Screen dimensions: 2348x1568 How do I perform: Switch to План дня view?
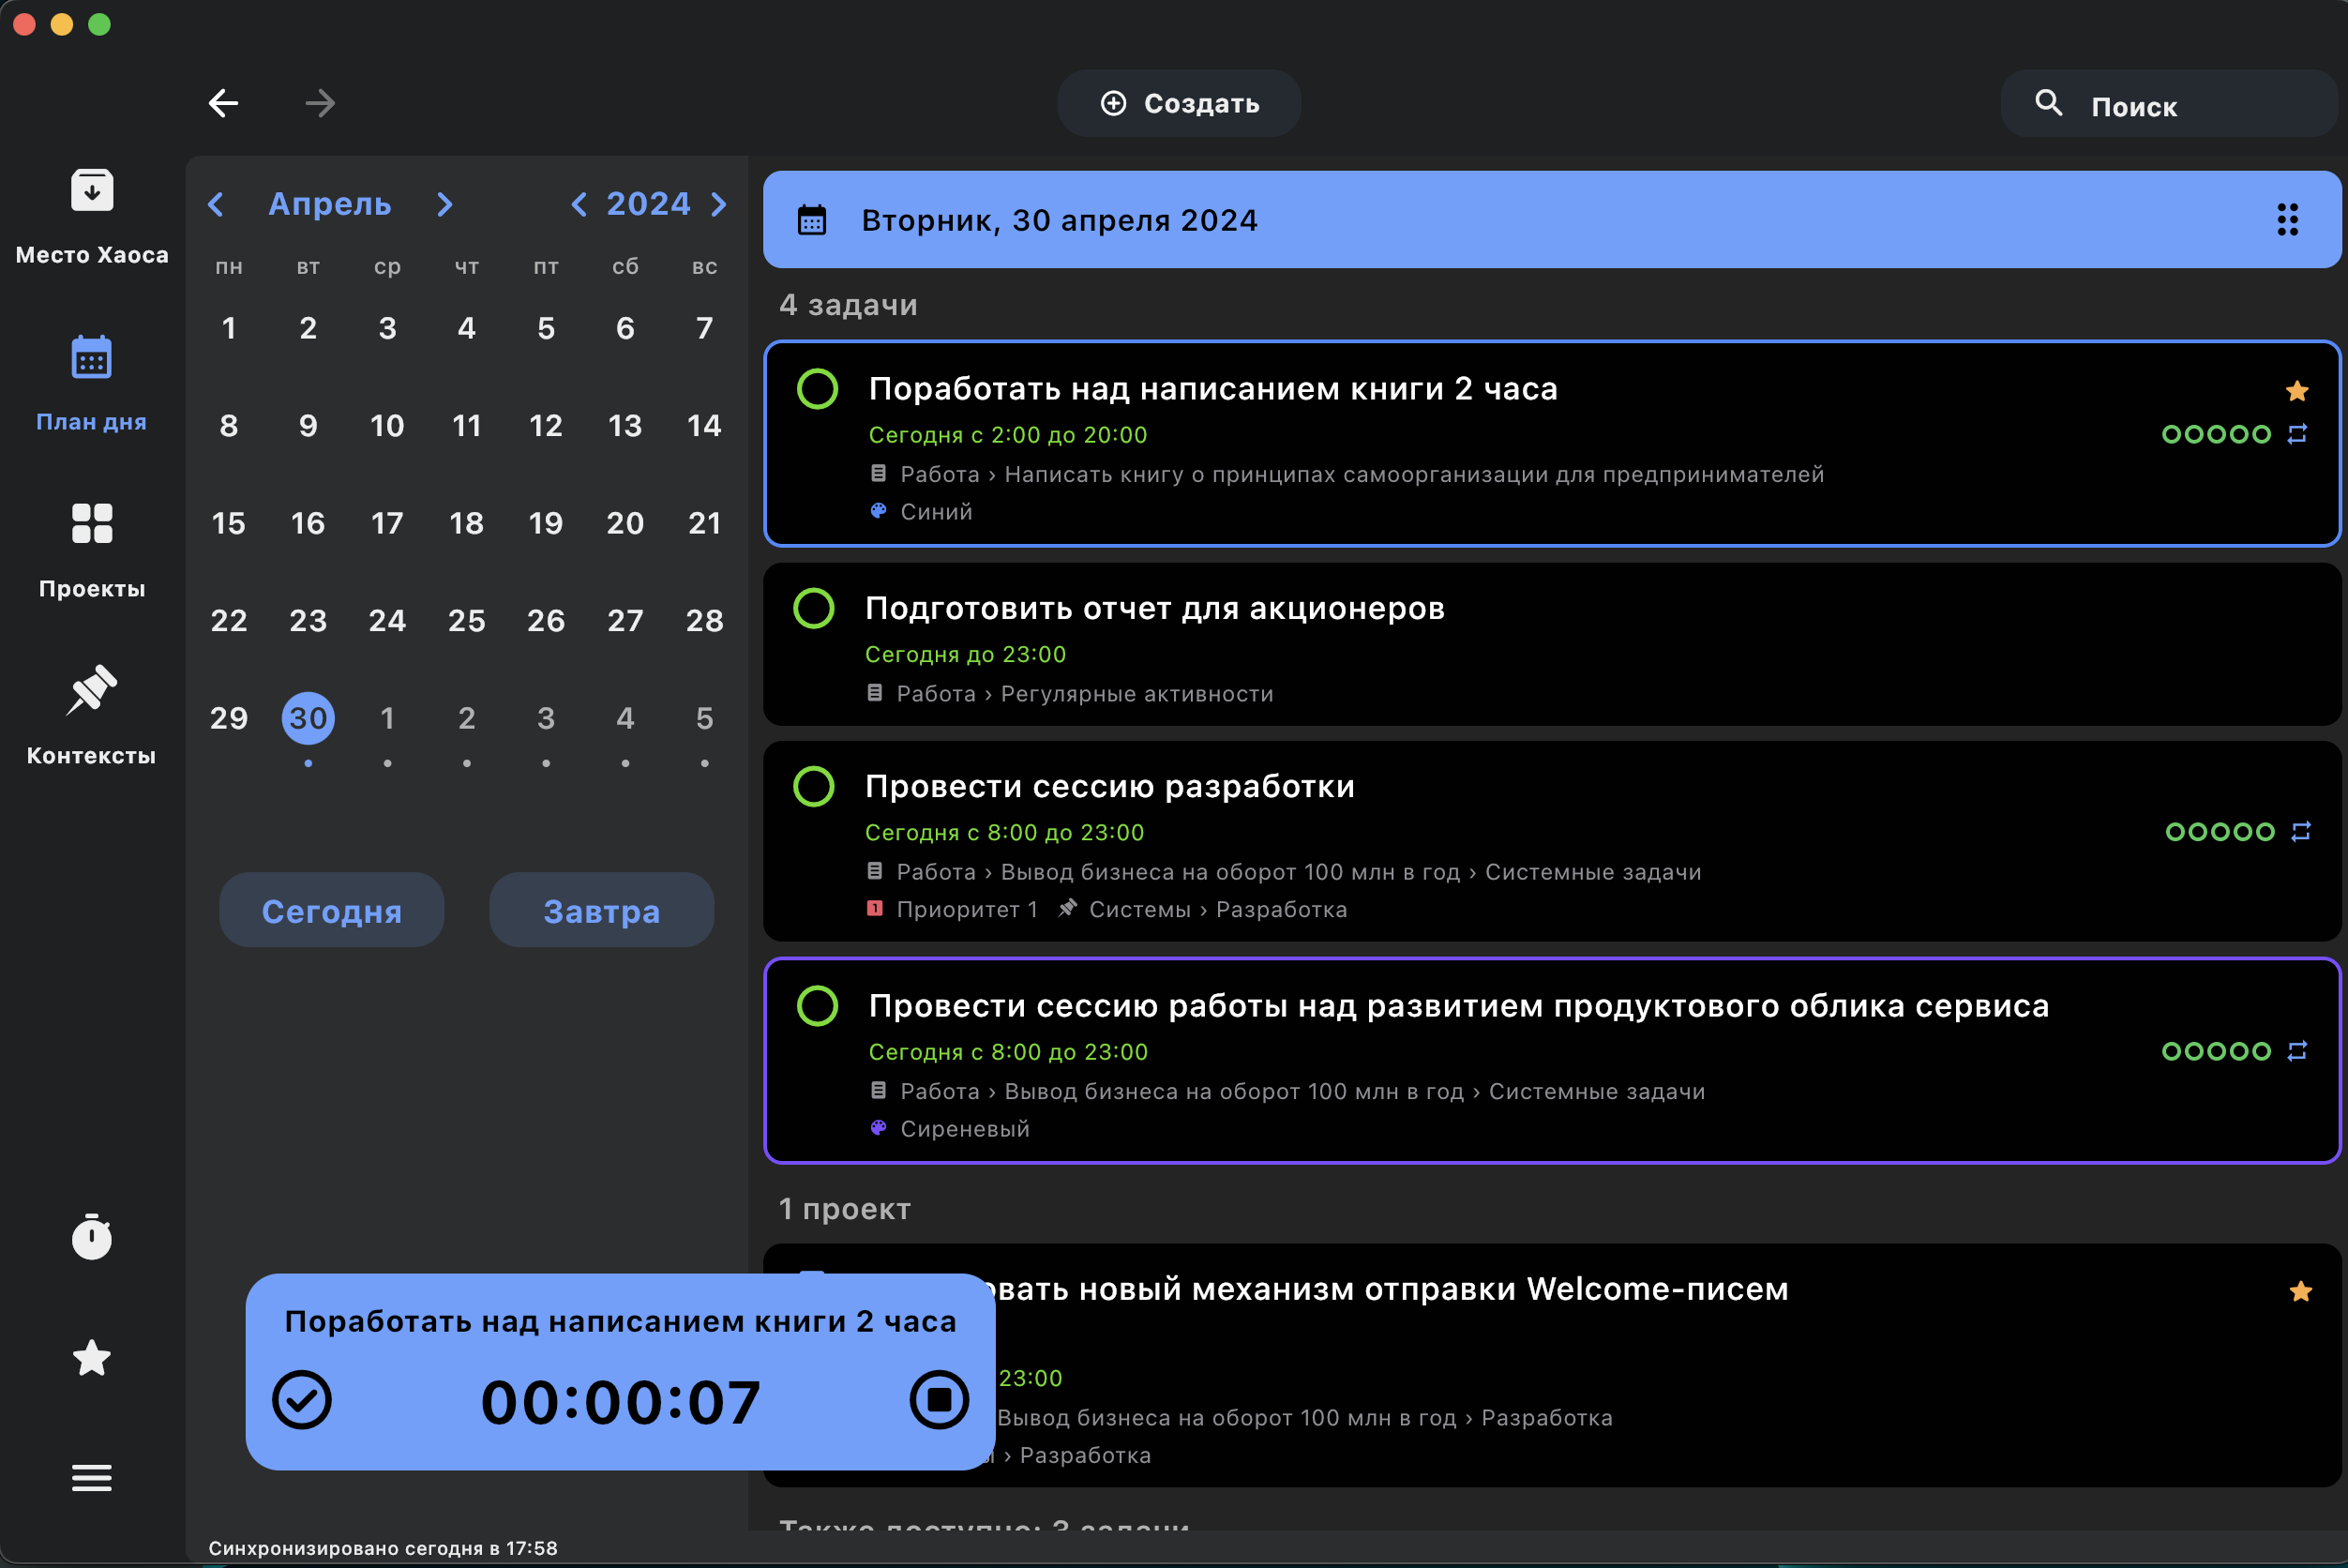tap(92, 383)
